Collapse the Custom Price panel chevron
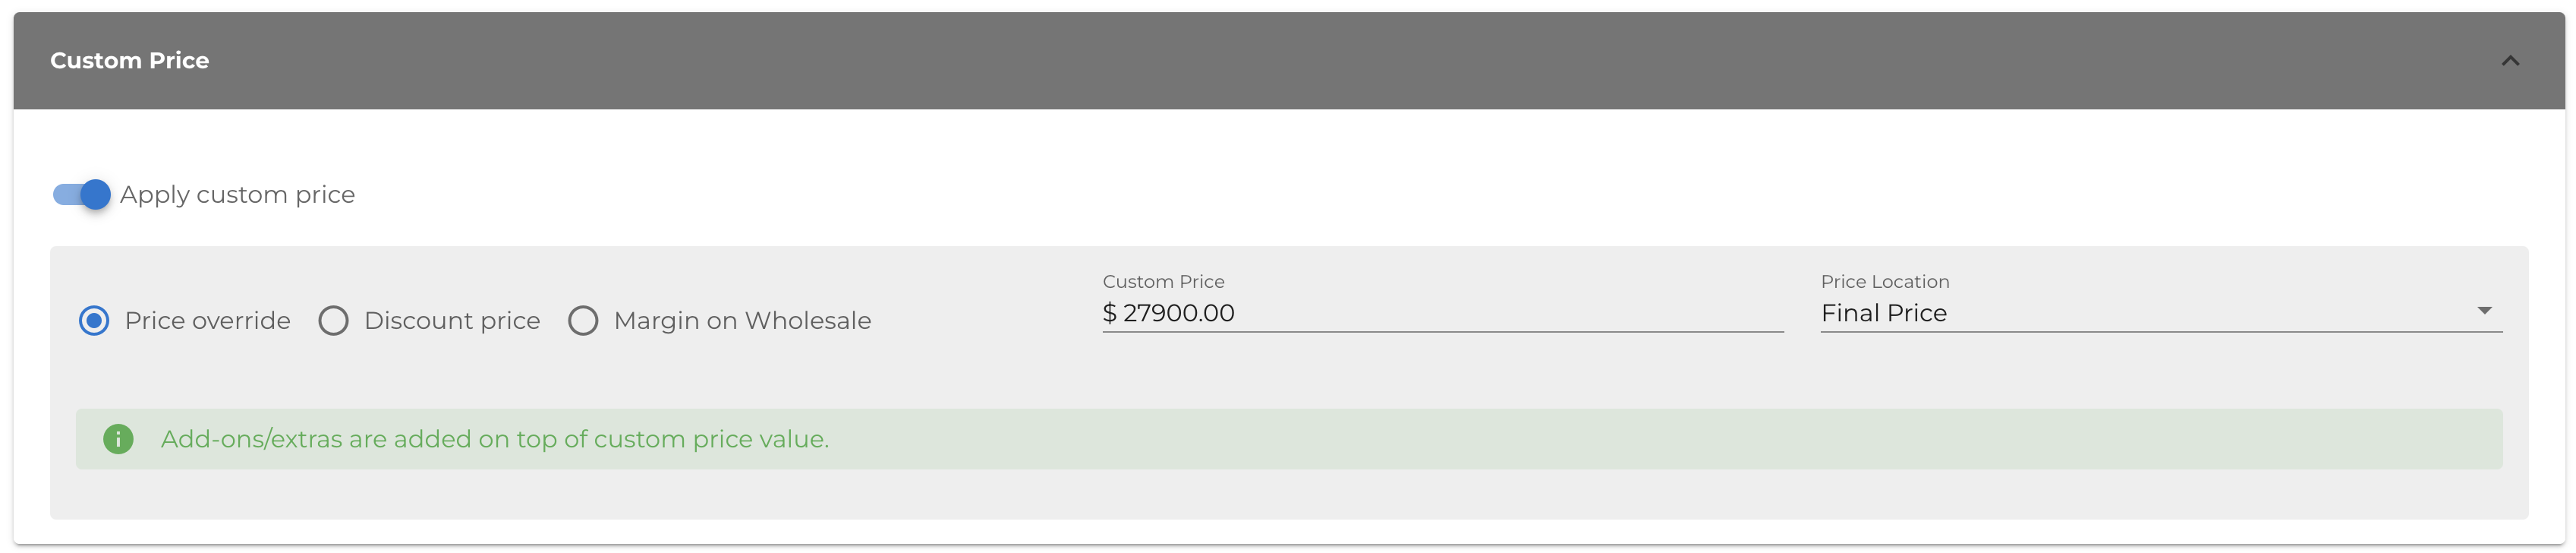 (2510, 61)
